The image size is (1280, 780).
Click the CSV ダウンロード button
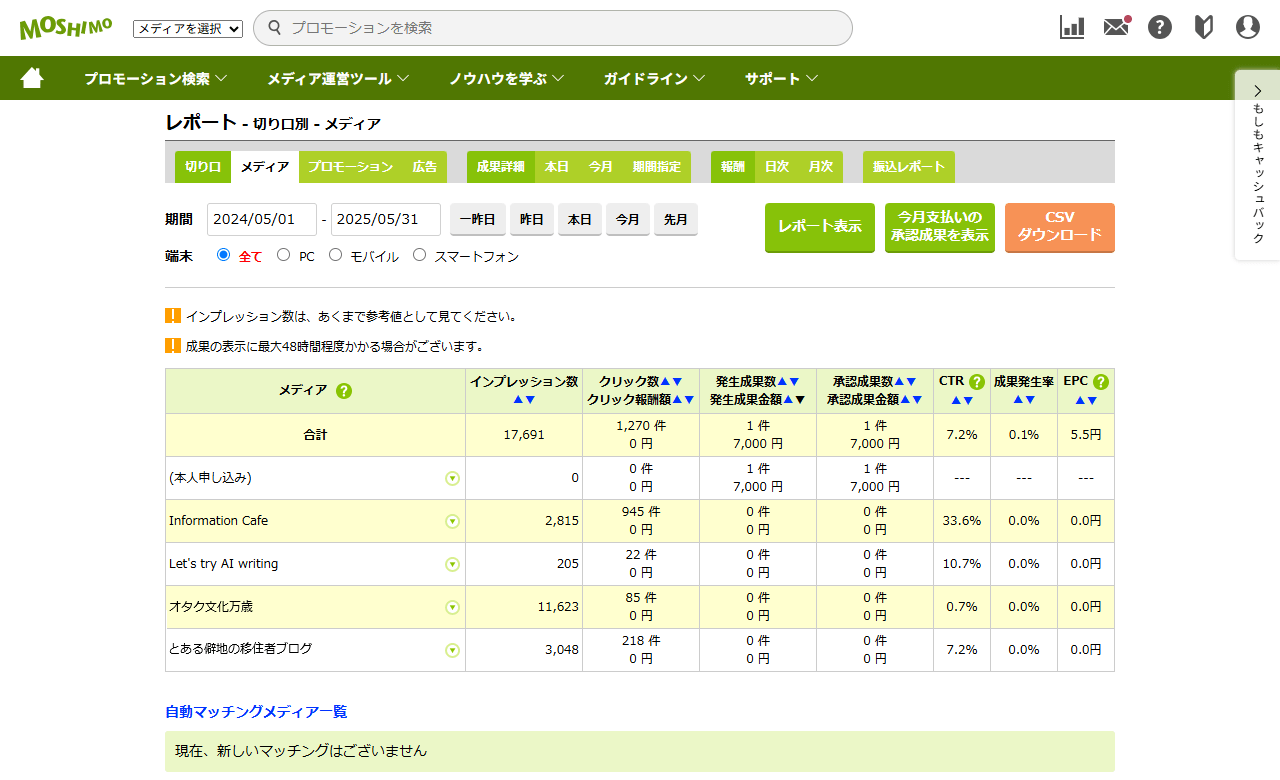[x=1059, y=227]
